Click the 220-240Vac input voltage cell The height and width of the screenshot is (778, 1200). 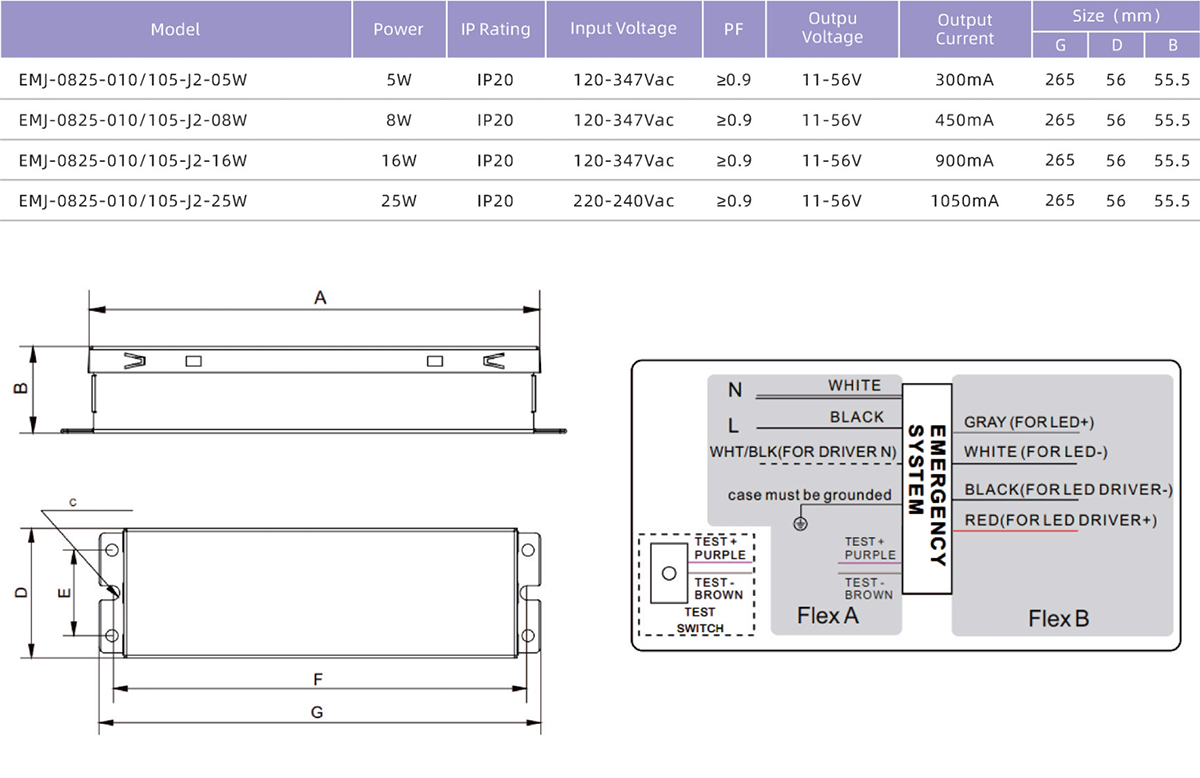pyautogui.click(x=623, y=201)
